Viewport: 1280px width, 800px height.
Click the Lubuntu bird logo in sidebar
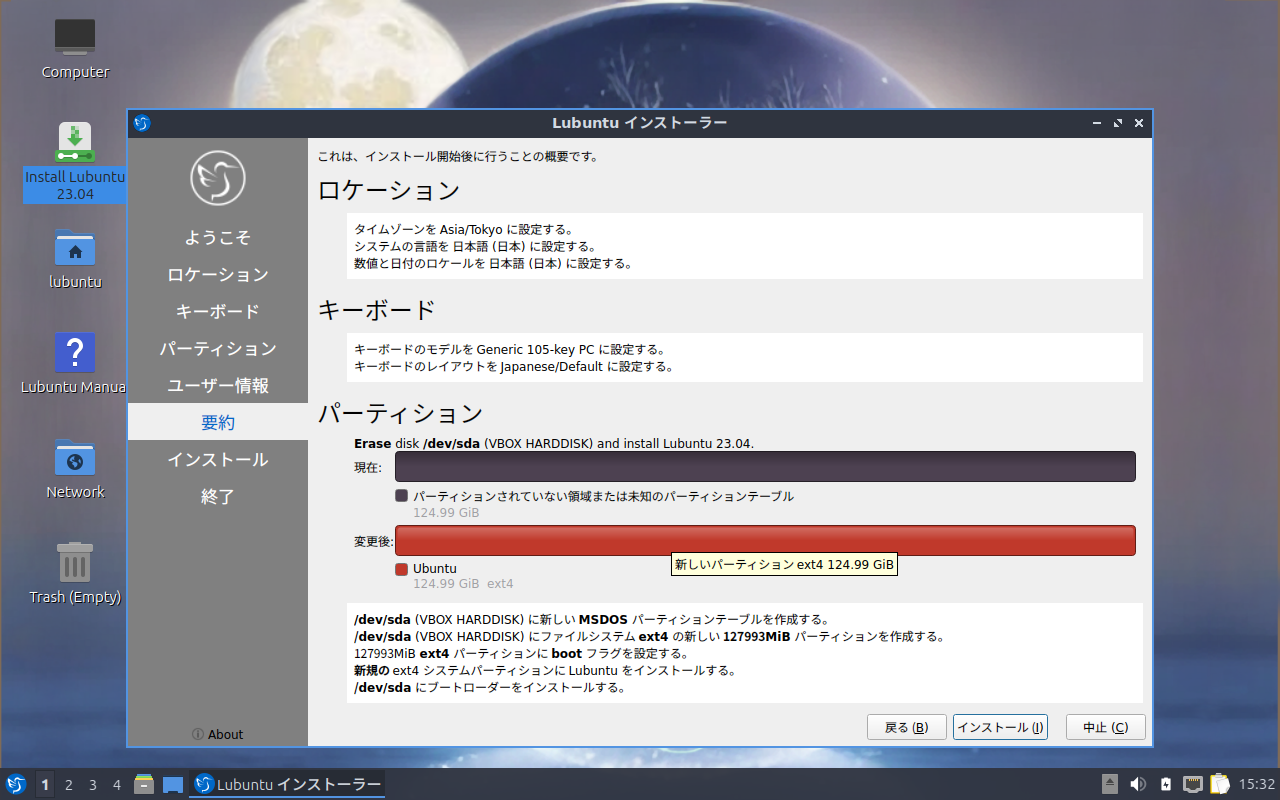pyautogui.click(x=218, y=178)
